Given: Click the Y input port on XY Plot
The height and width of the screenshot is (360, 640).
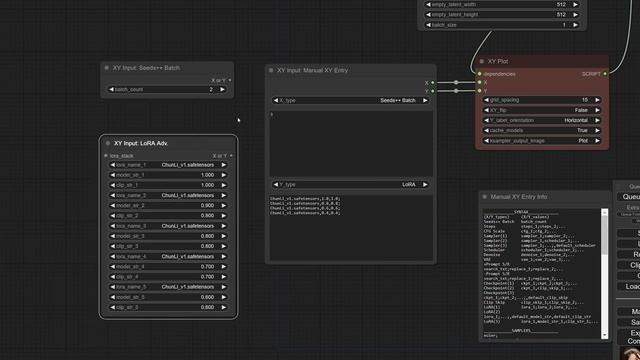Looking at the screenshot, I should point(480,91).
